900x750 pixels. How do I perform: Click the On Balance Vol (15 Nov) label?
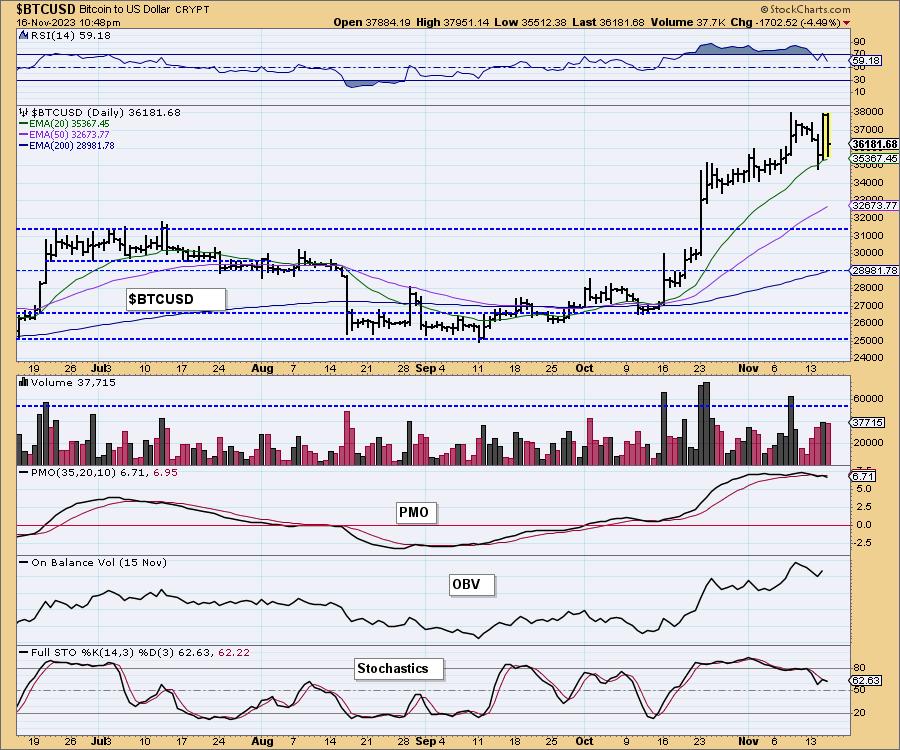pos(99,562)
